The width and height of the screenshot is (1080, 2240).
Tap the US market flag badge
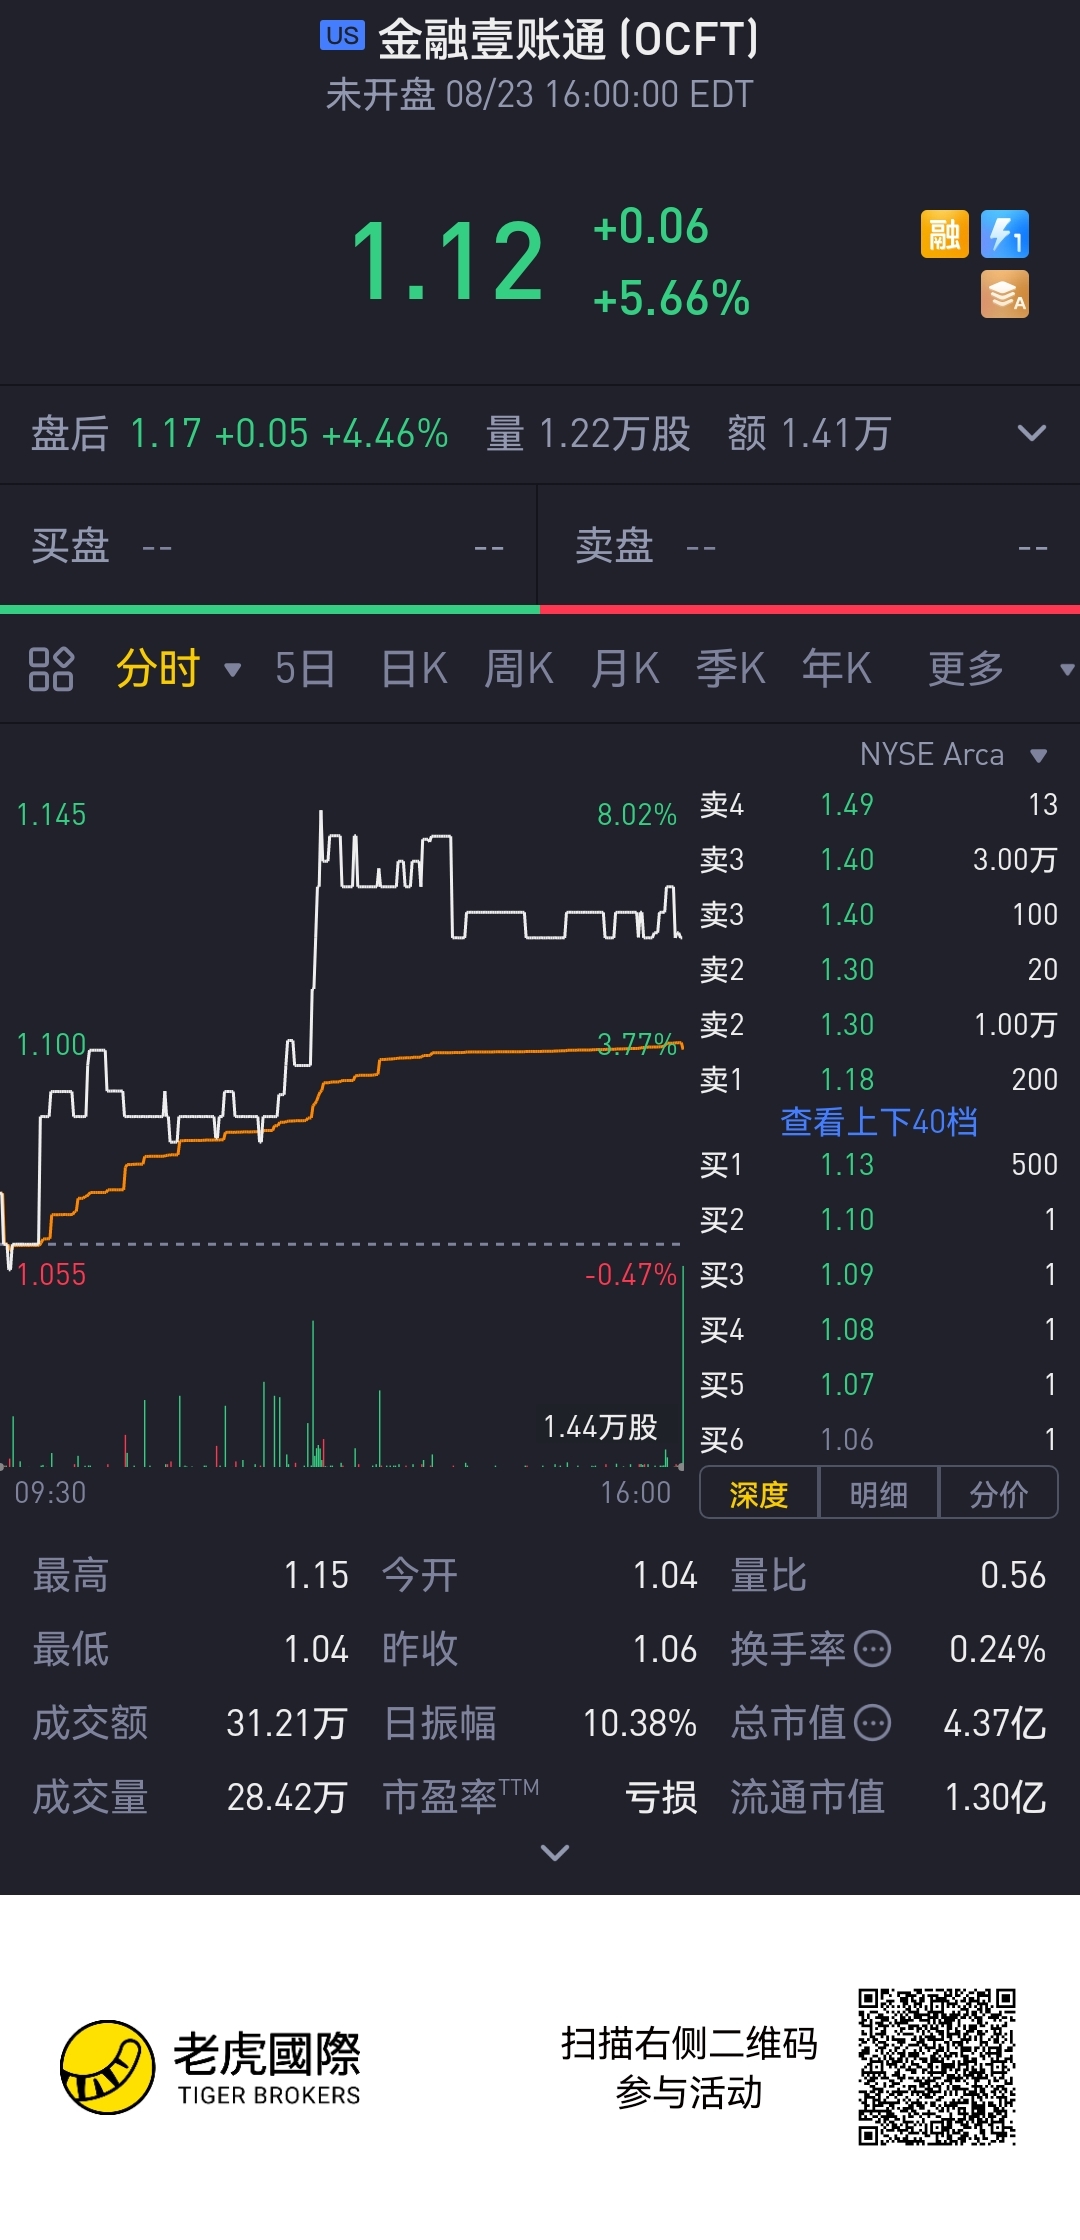pos(342,36)
